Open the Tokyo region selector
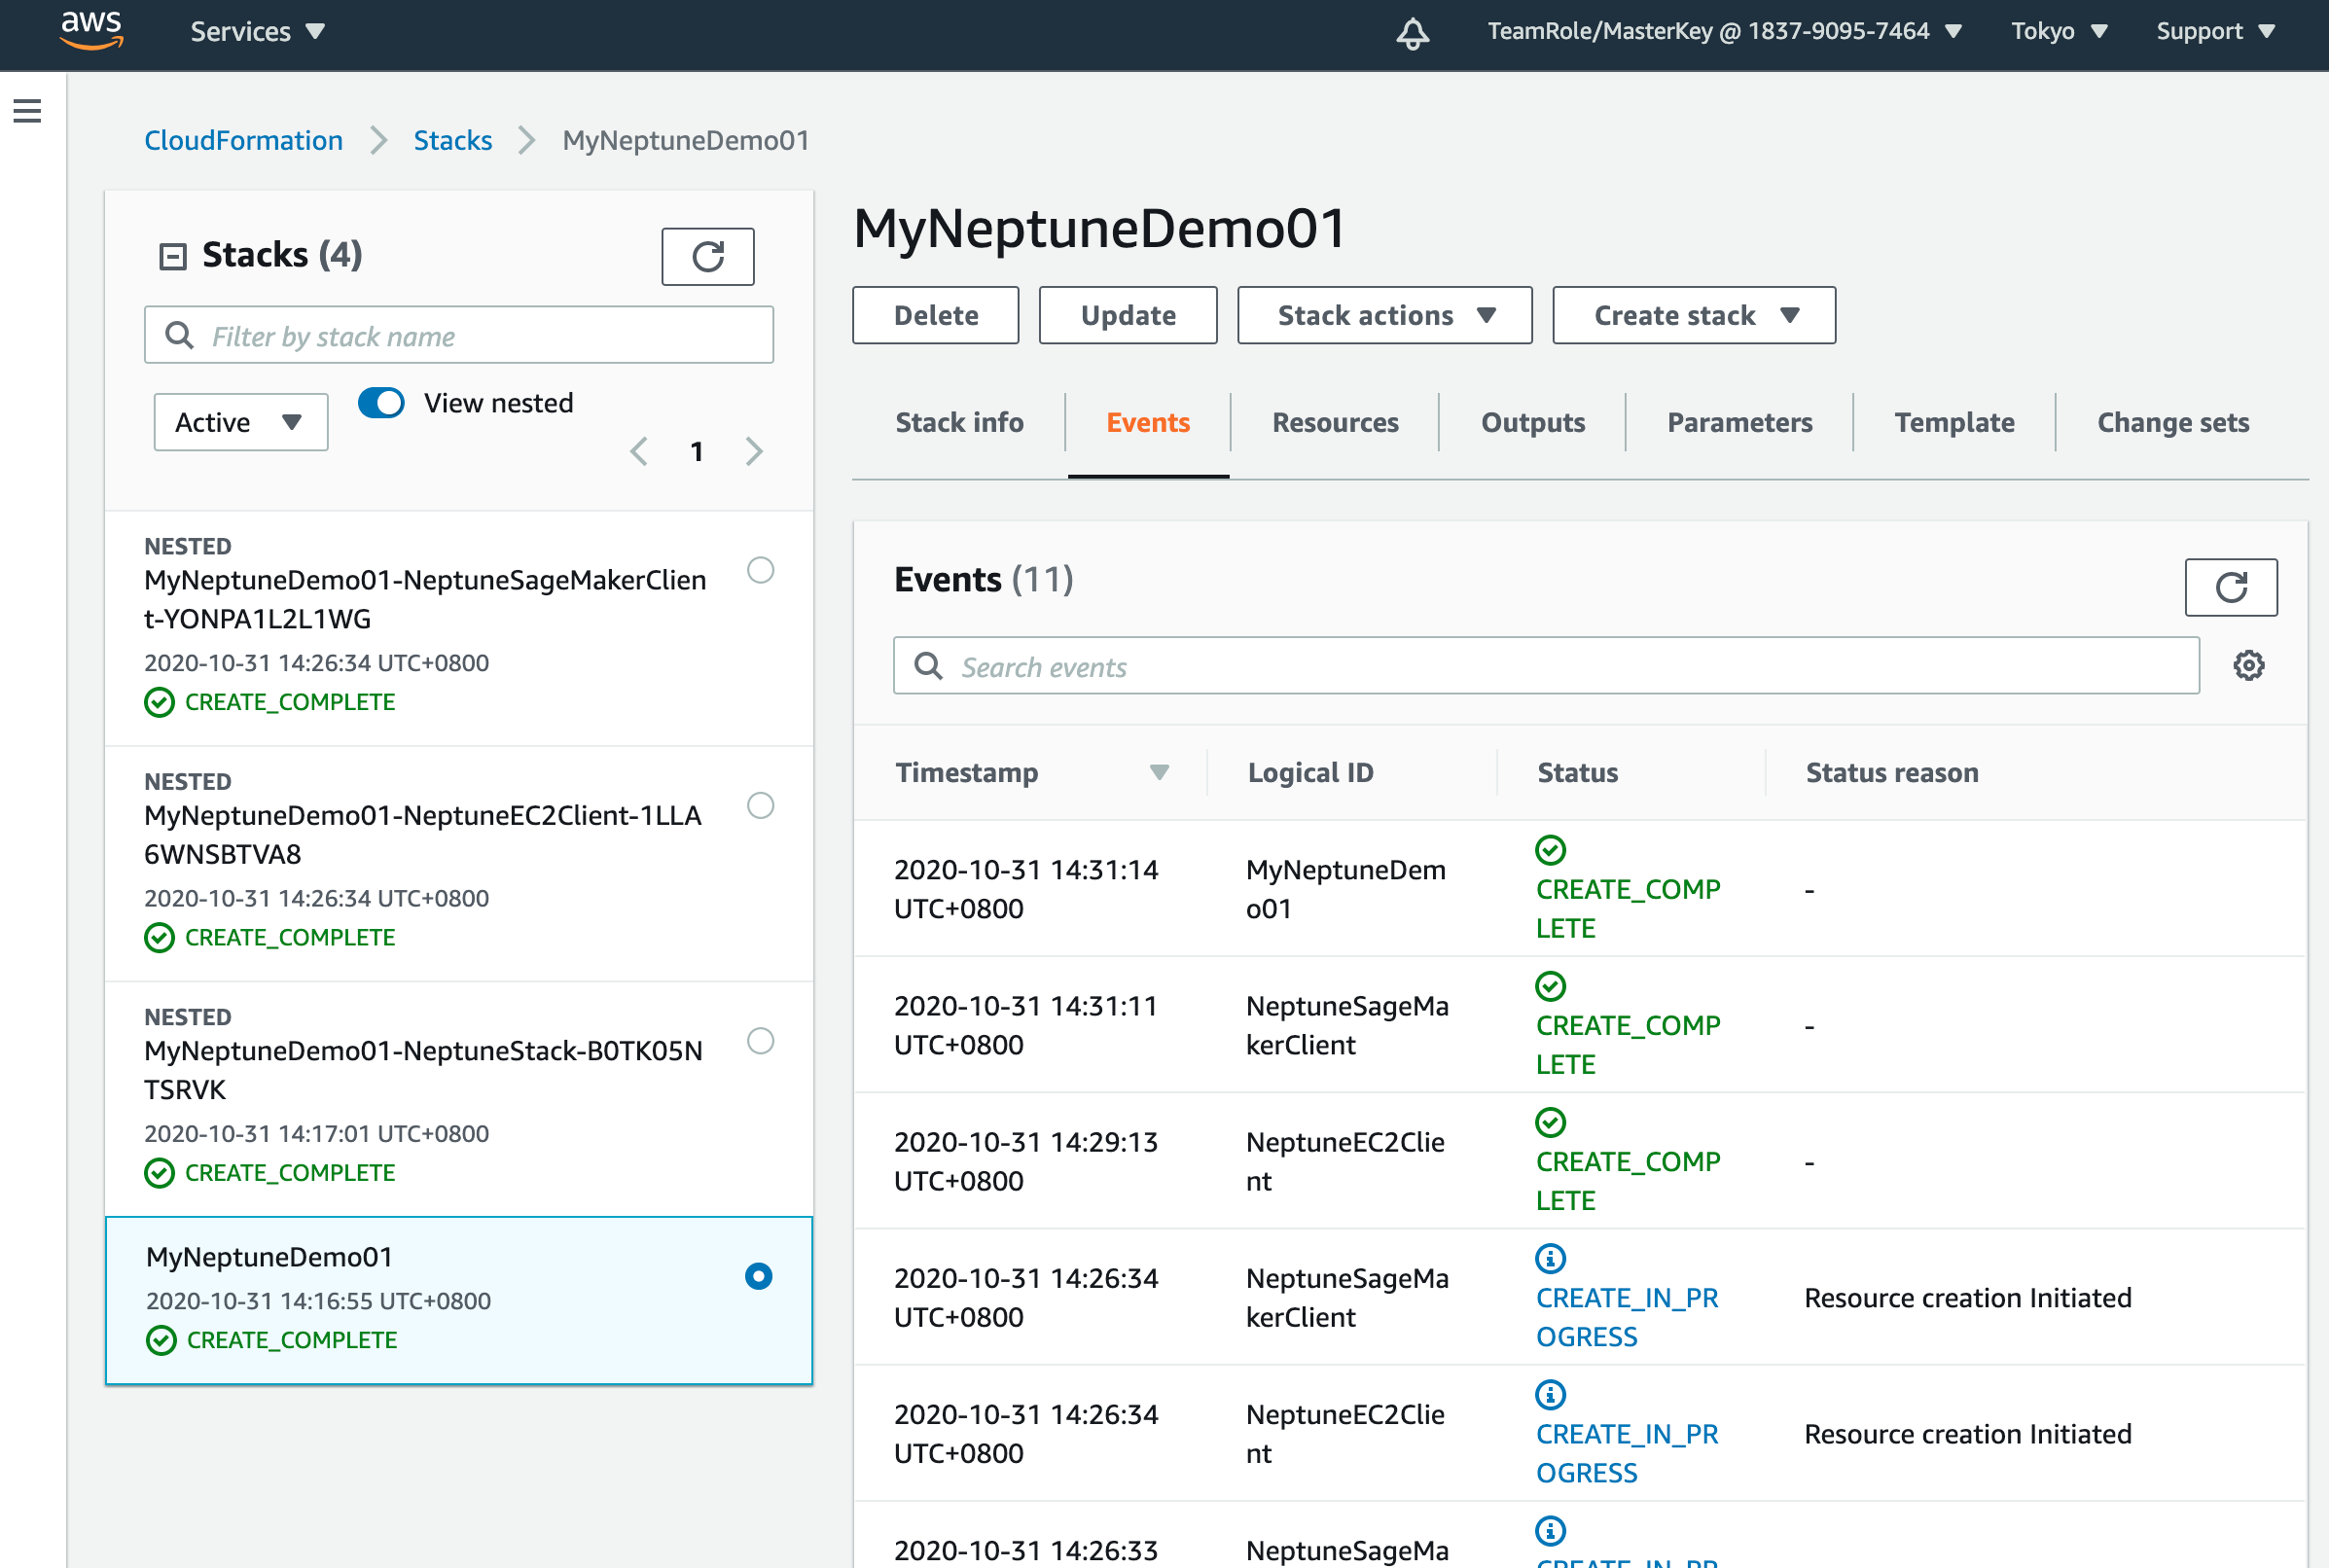Screen dimensions: 2329x1568 point(2058,32)
